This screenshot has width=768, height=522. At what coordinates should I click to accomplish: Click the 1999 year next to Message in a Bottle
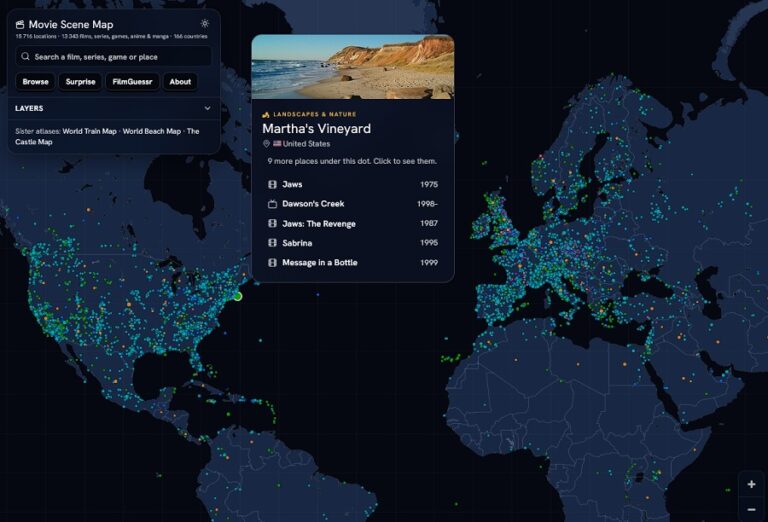point(429,262)
